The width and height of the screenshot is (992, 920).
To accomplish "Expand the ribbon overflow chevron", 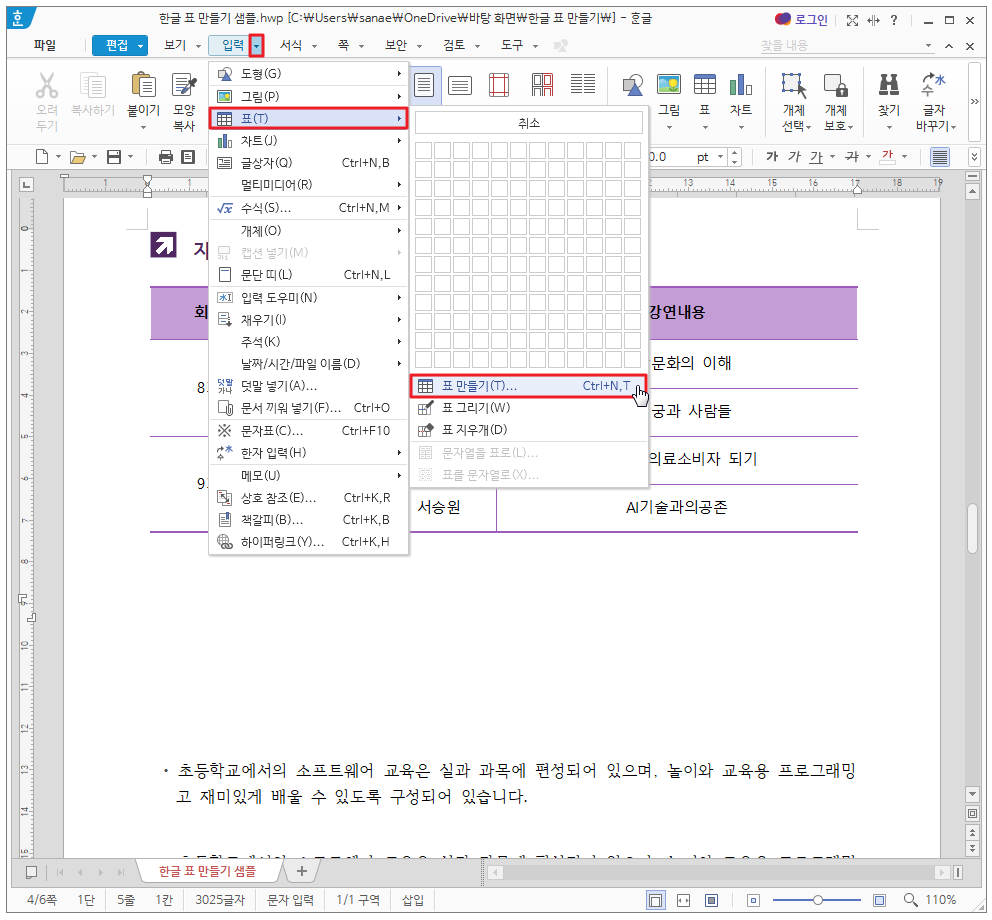I will [974, 101].
